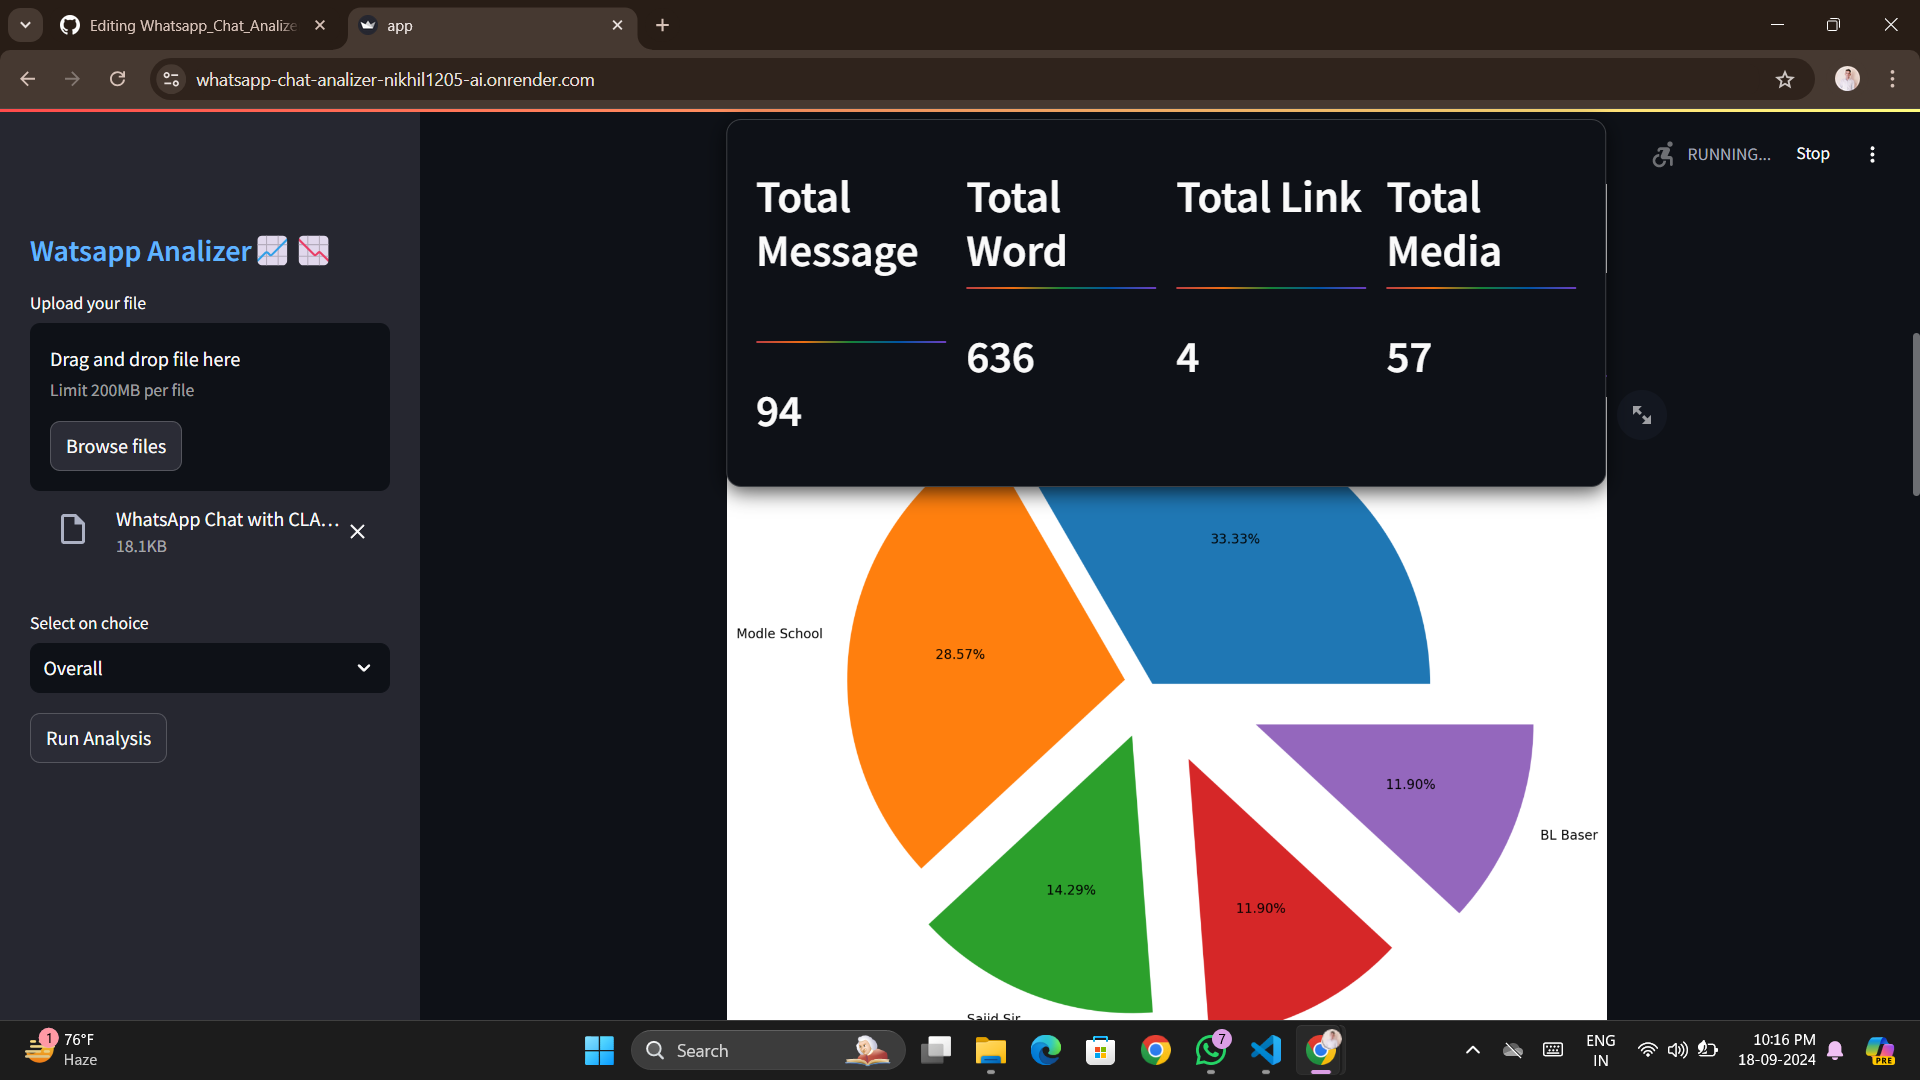Stop the running Streamlit script
Image resolution: width=1920 pixels, height=1080 pixels.
point(1812,154)
